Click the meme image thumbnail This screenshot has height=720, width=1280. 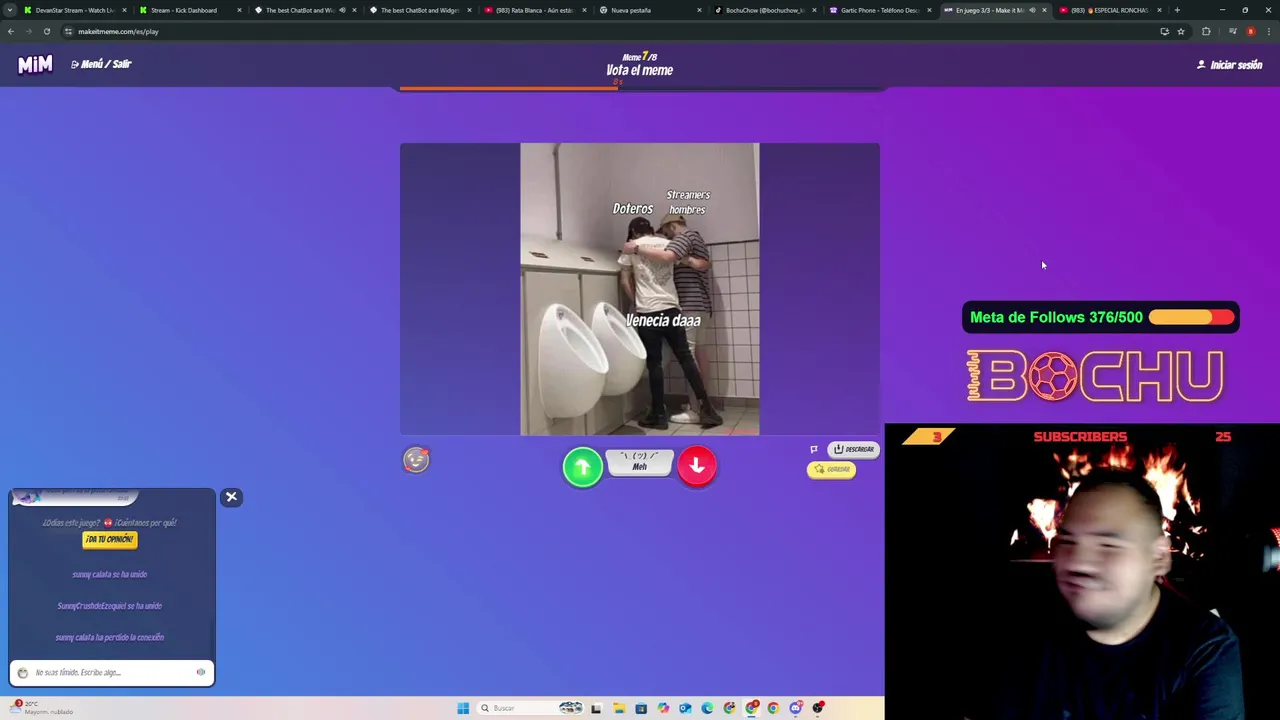(639, 289)
